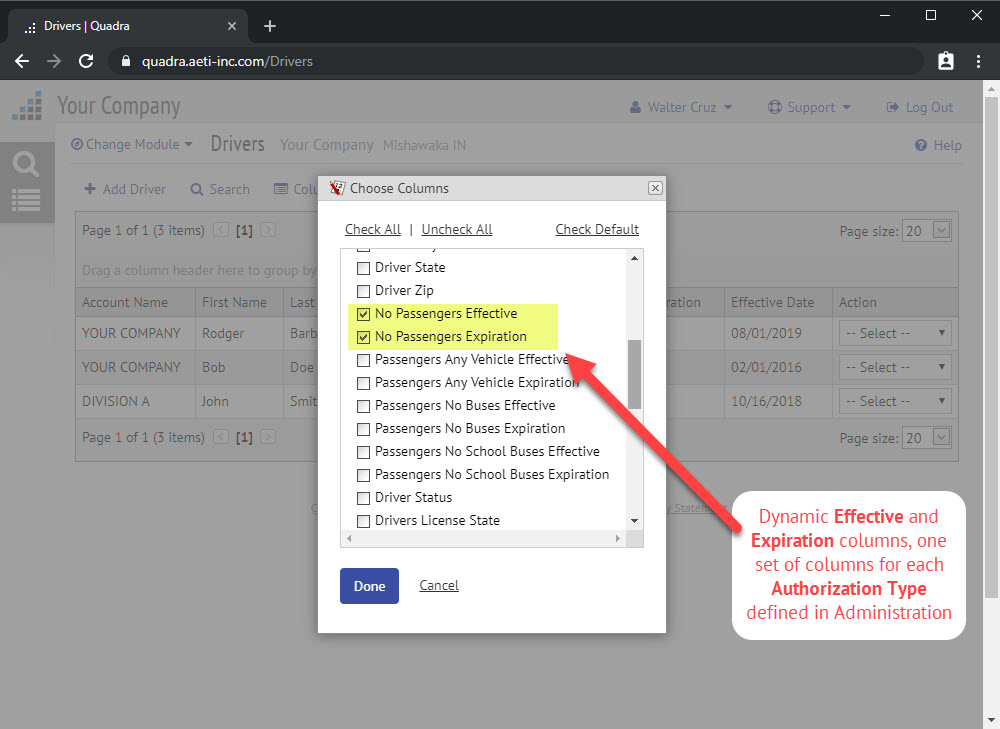Screen dimensions: 1000x729
Task: Open Action Select dropdown for Bob row
Action: tap(895, 367)
